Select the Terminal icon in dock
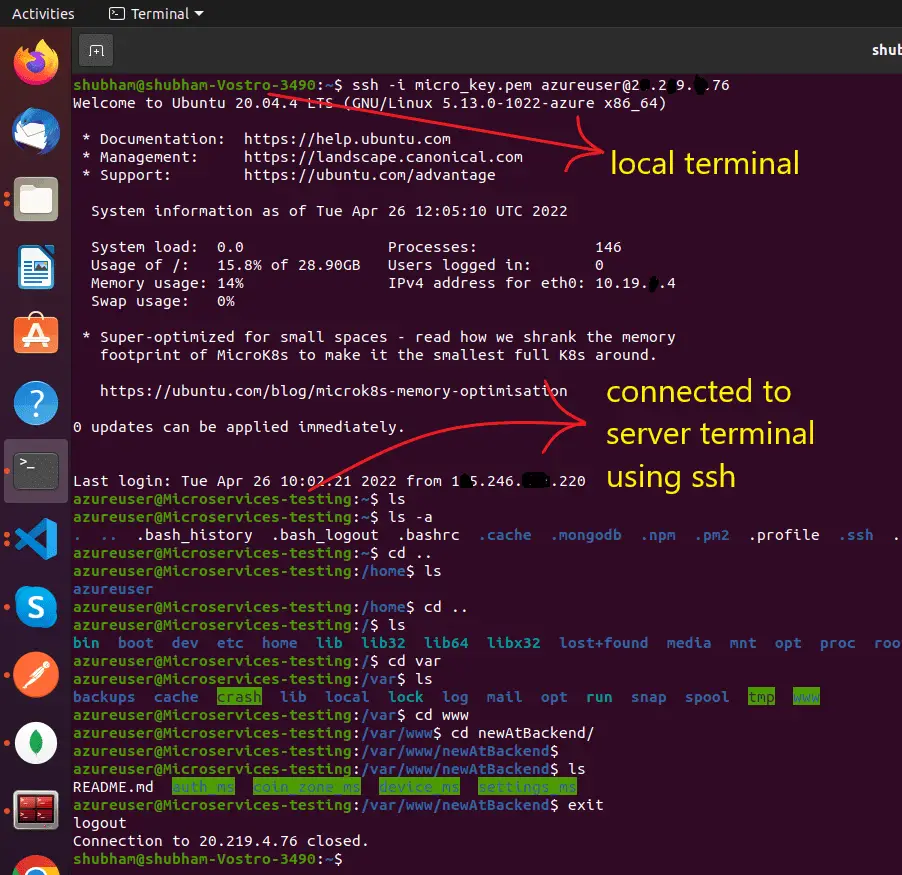 click(x=36, y=471)
